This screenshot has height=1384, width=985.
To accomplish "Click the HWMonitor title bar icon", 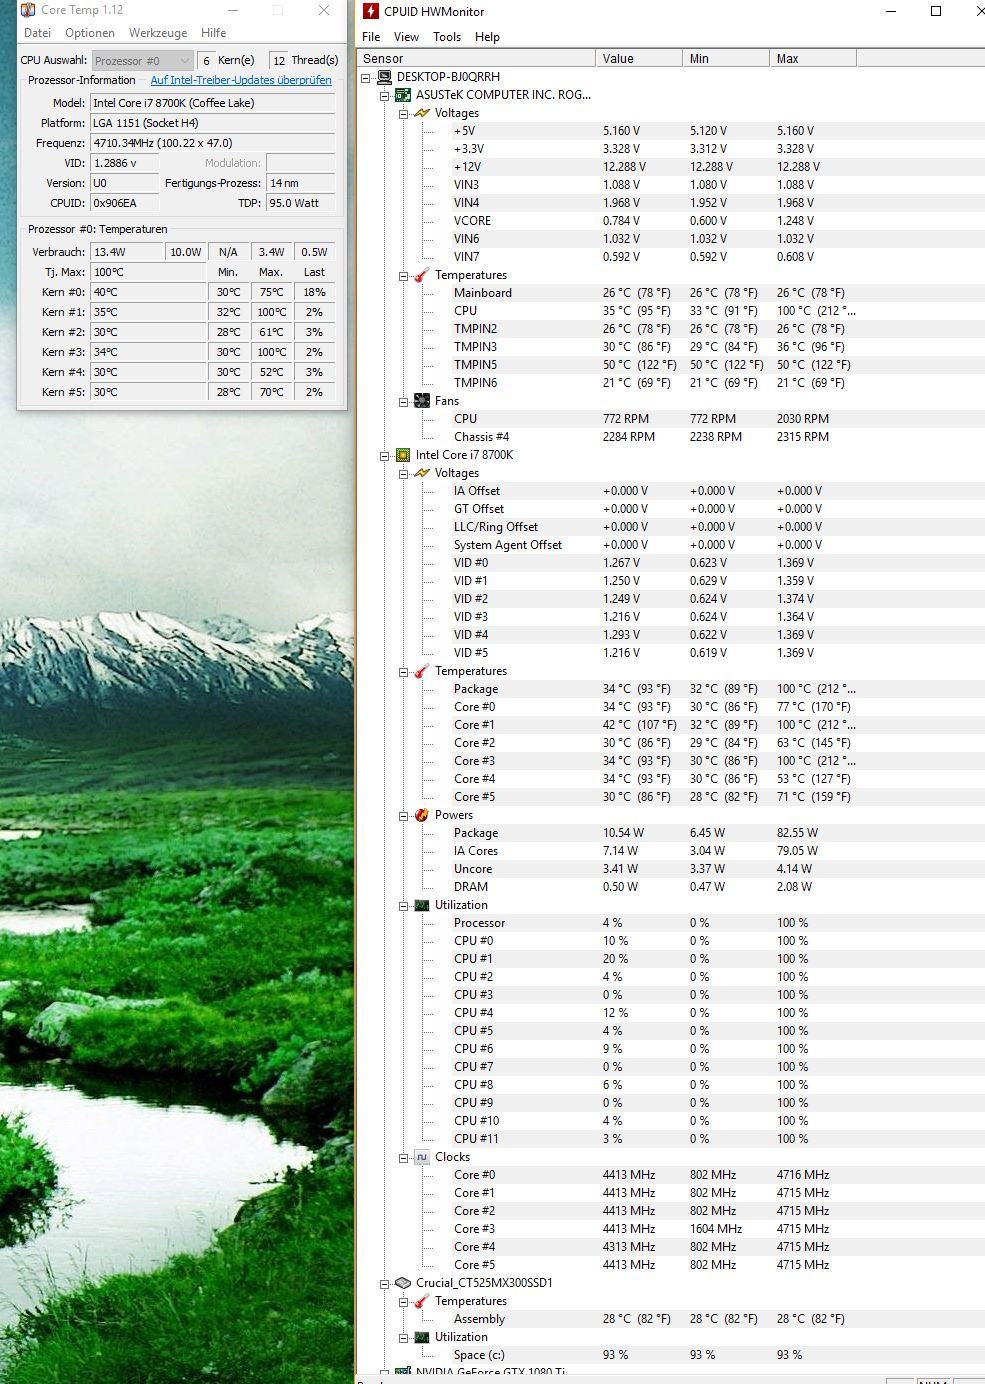I will [x=371, y=11].
